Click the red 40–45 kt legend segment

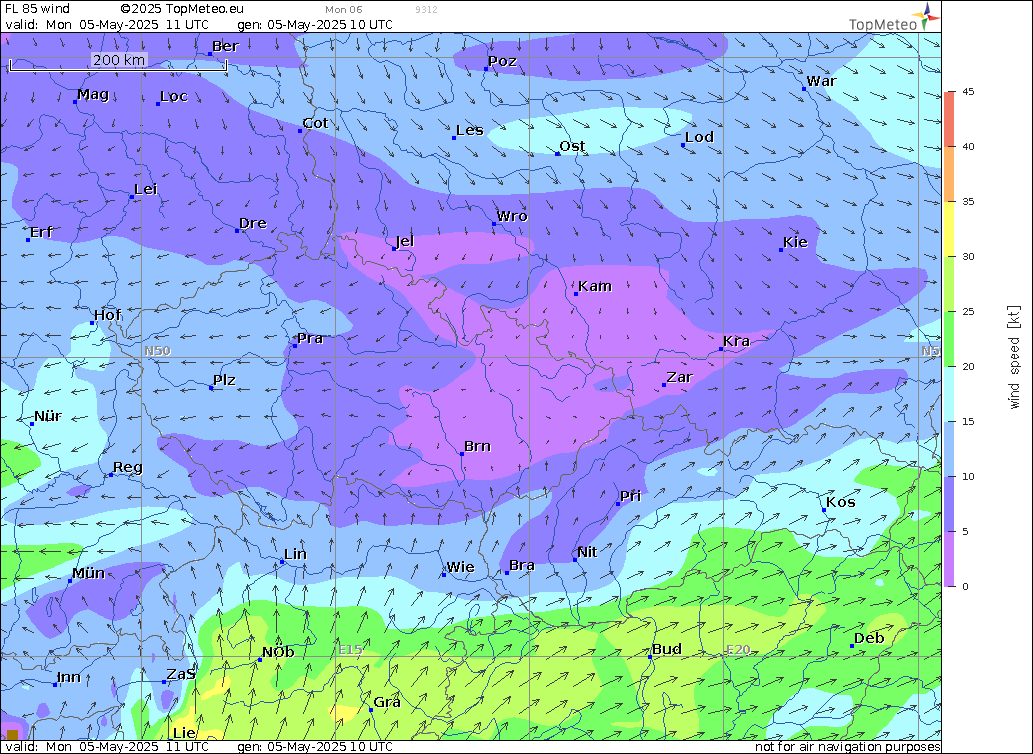tap(949, 119)
